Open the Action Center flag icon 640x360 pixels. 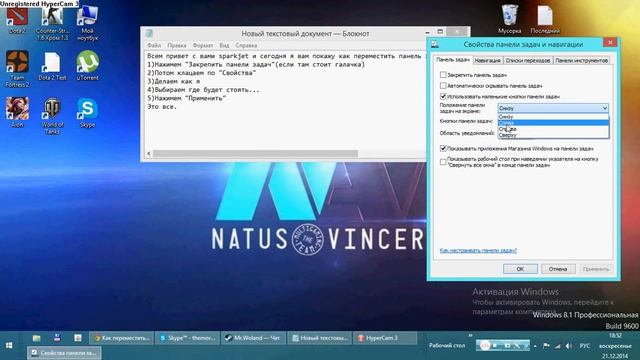coord(547,346)
